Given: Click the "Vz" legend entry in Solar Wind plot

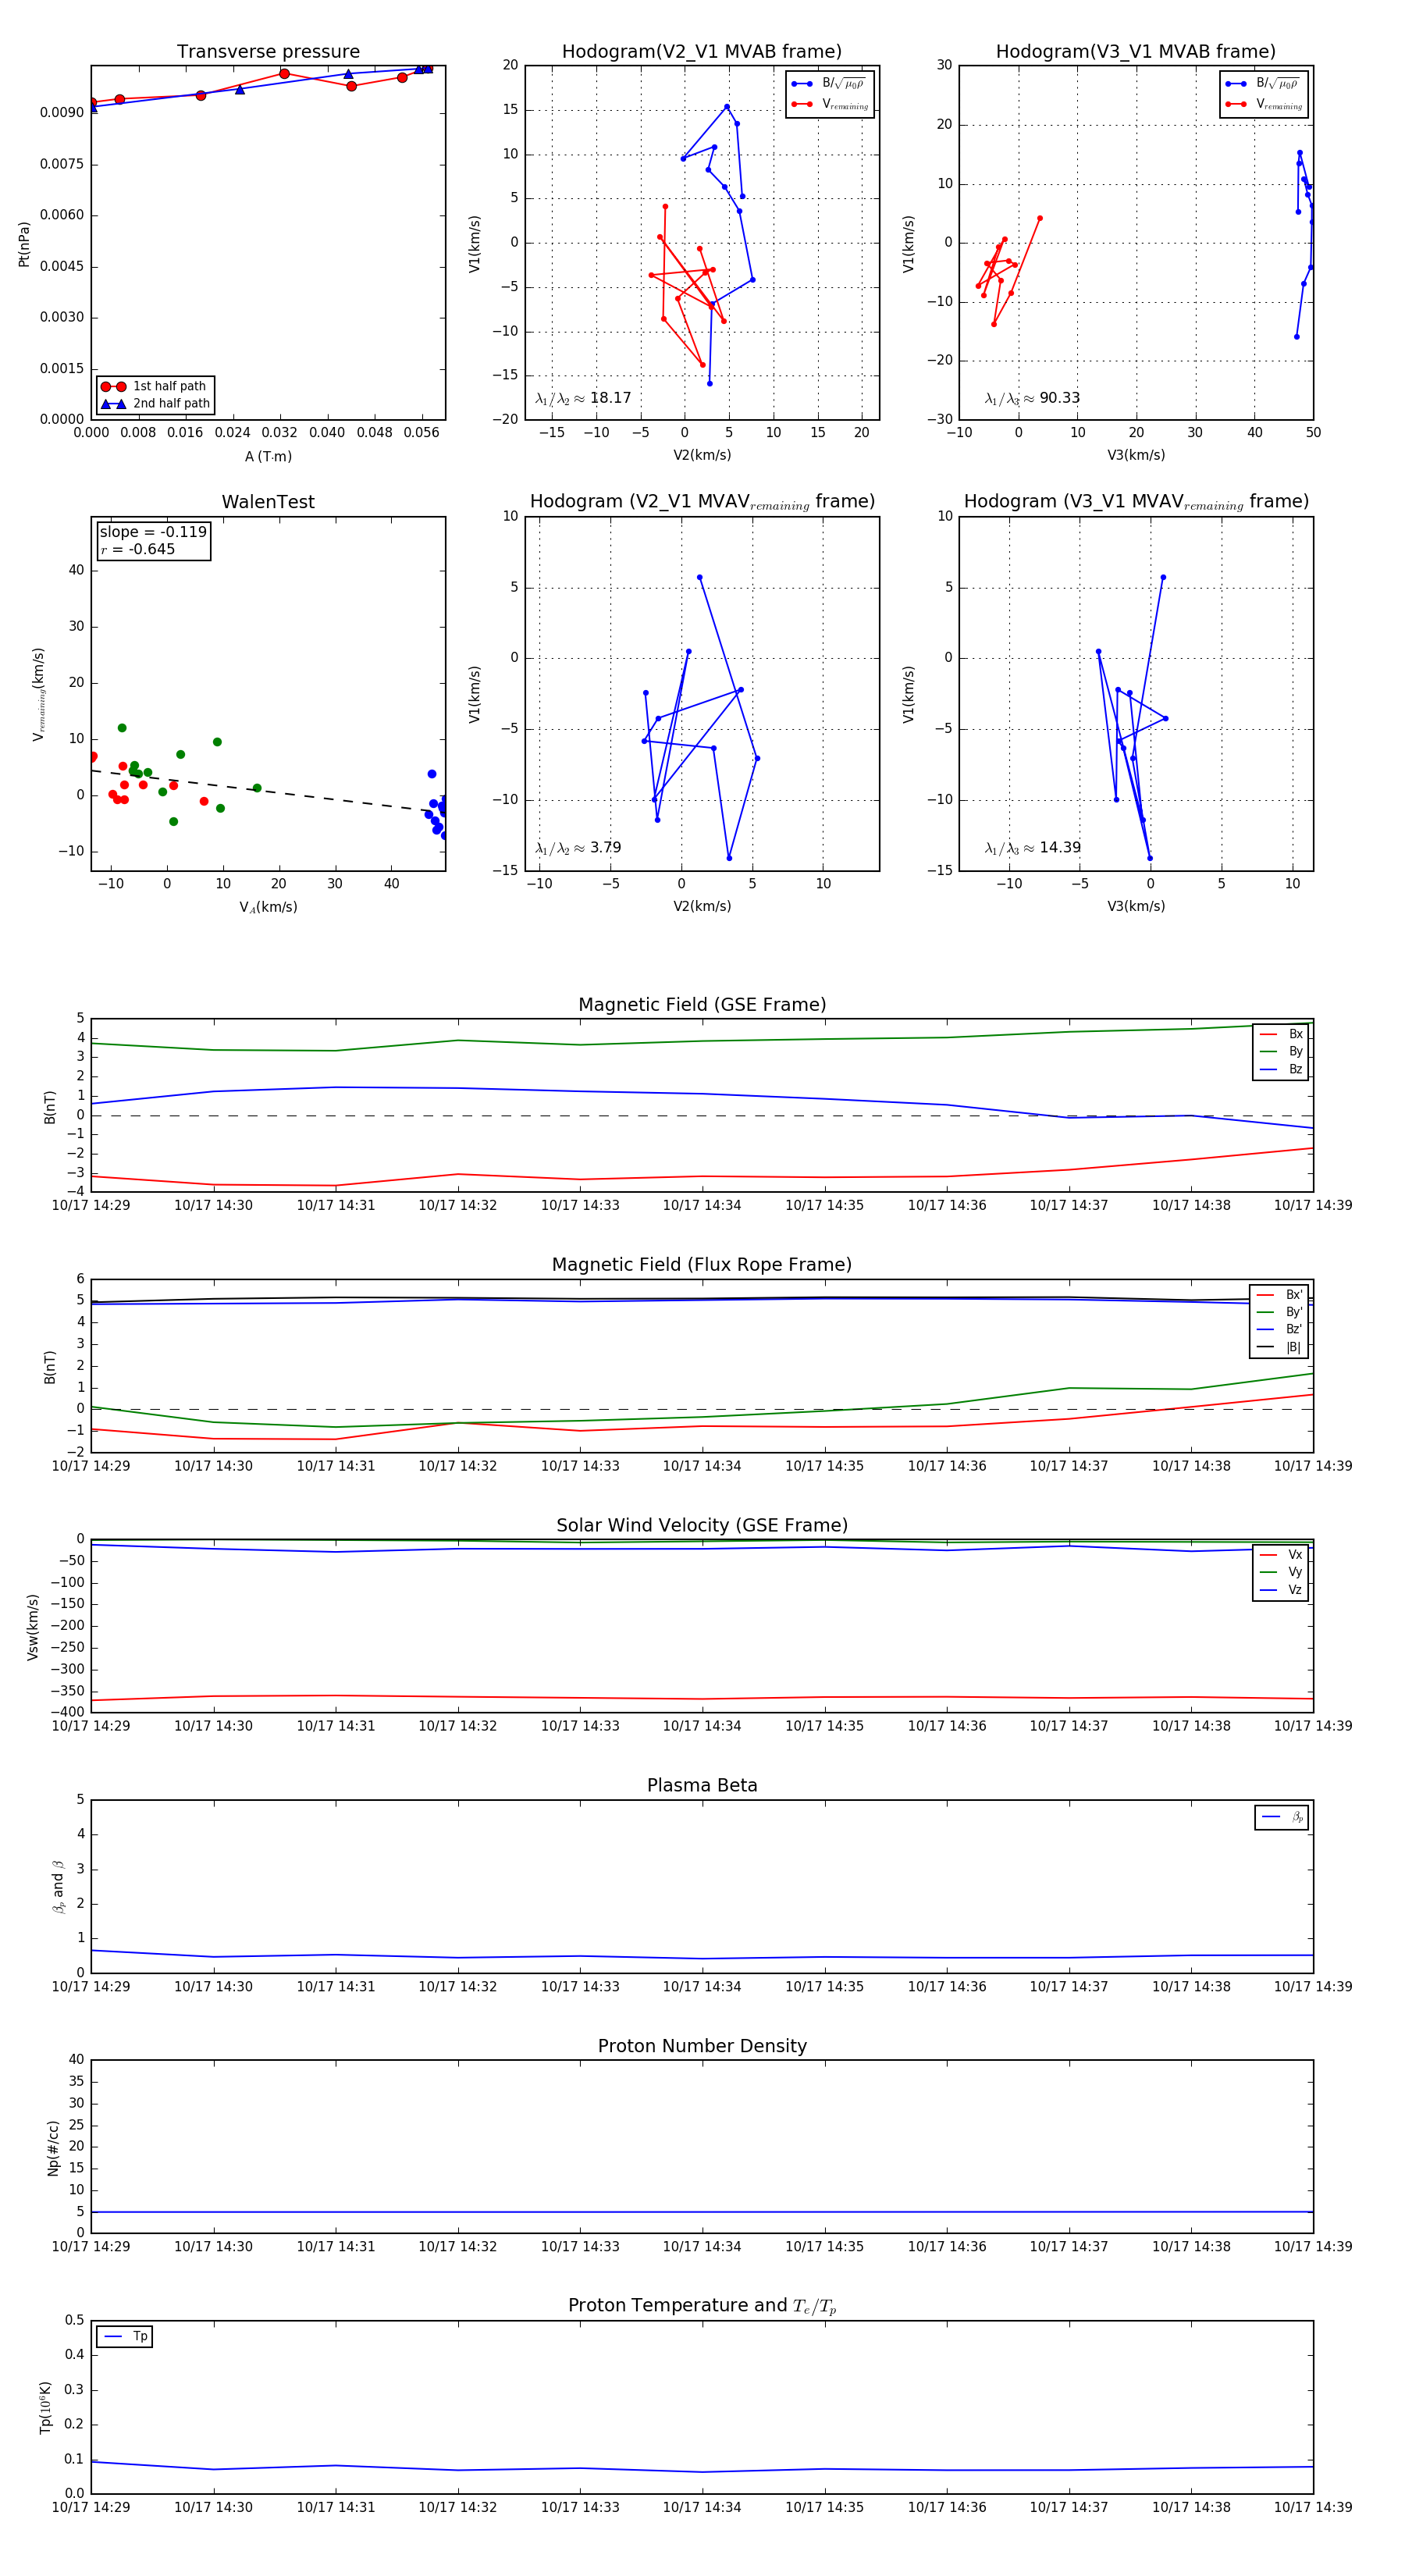Looking at the screenshot, I should click(1281, 1590).
